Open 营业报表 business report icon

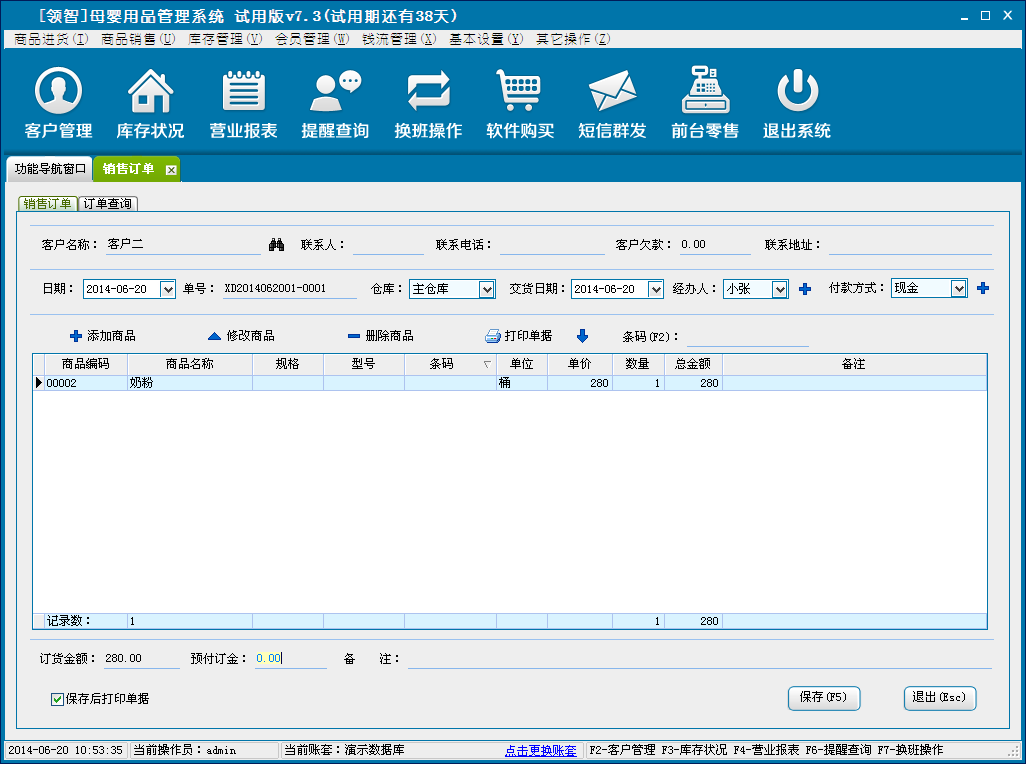coord(243,93)
